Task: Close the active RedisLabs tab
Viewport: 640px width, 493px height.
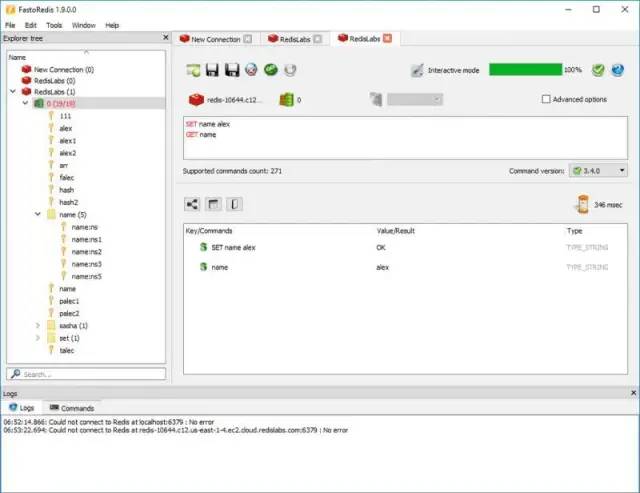Action: pos(387,38)
